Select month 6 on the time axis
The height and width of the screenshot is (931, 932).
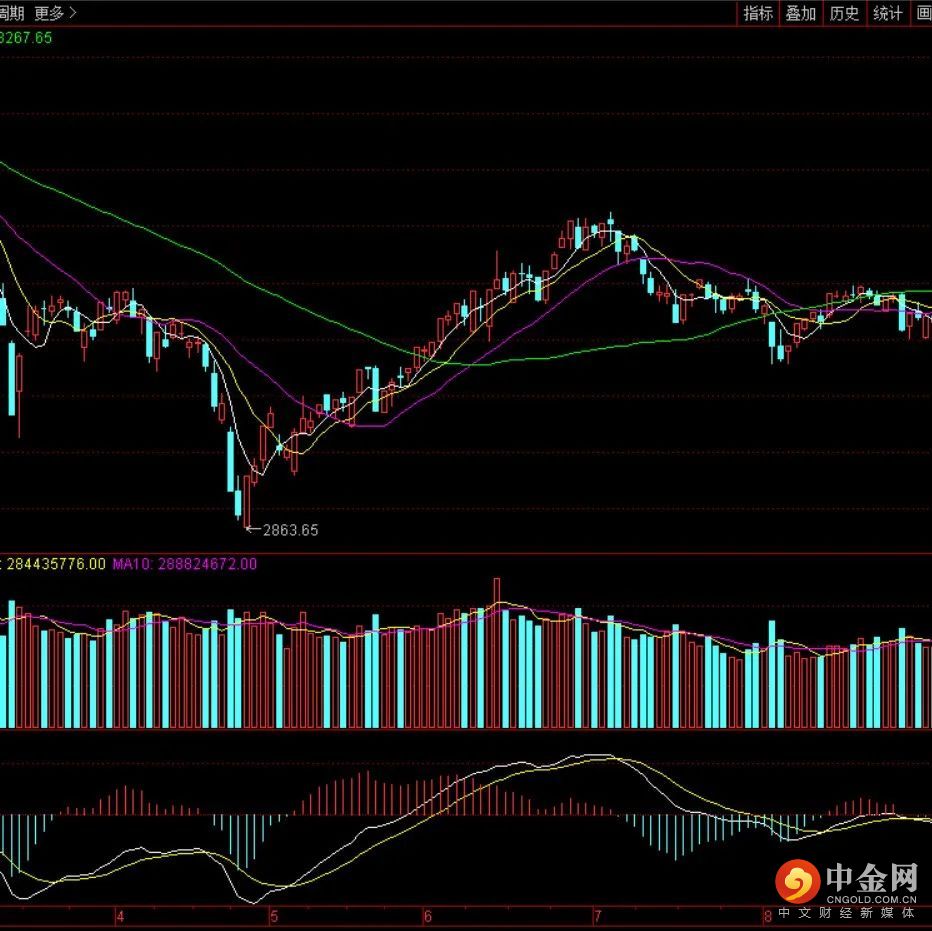[x=427, y=916]
